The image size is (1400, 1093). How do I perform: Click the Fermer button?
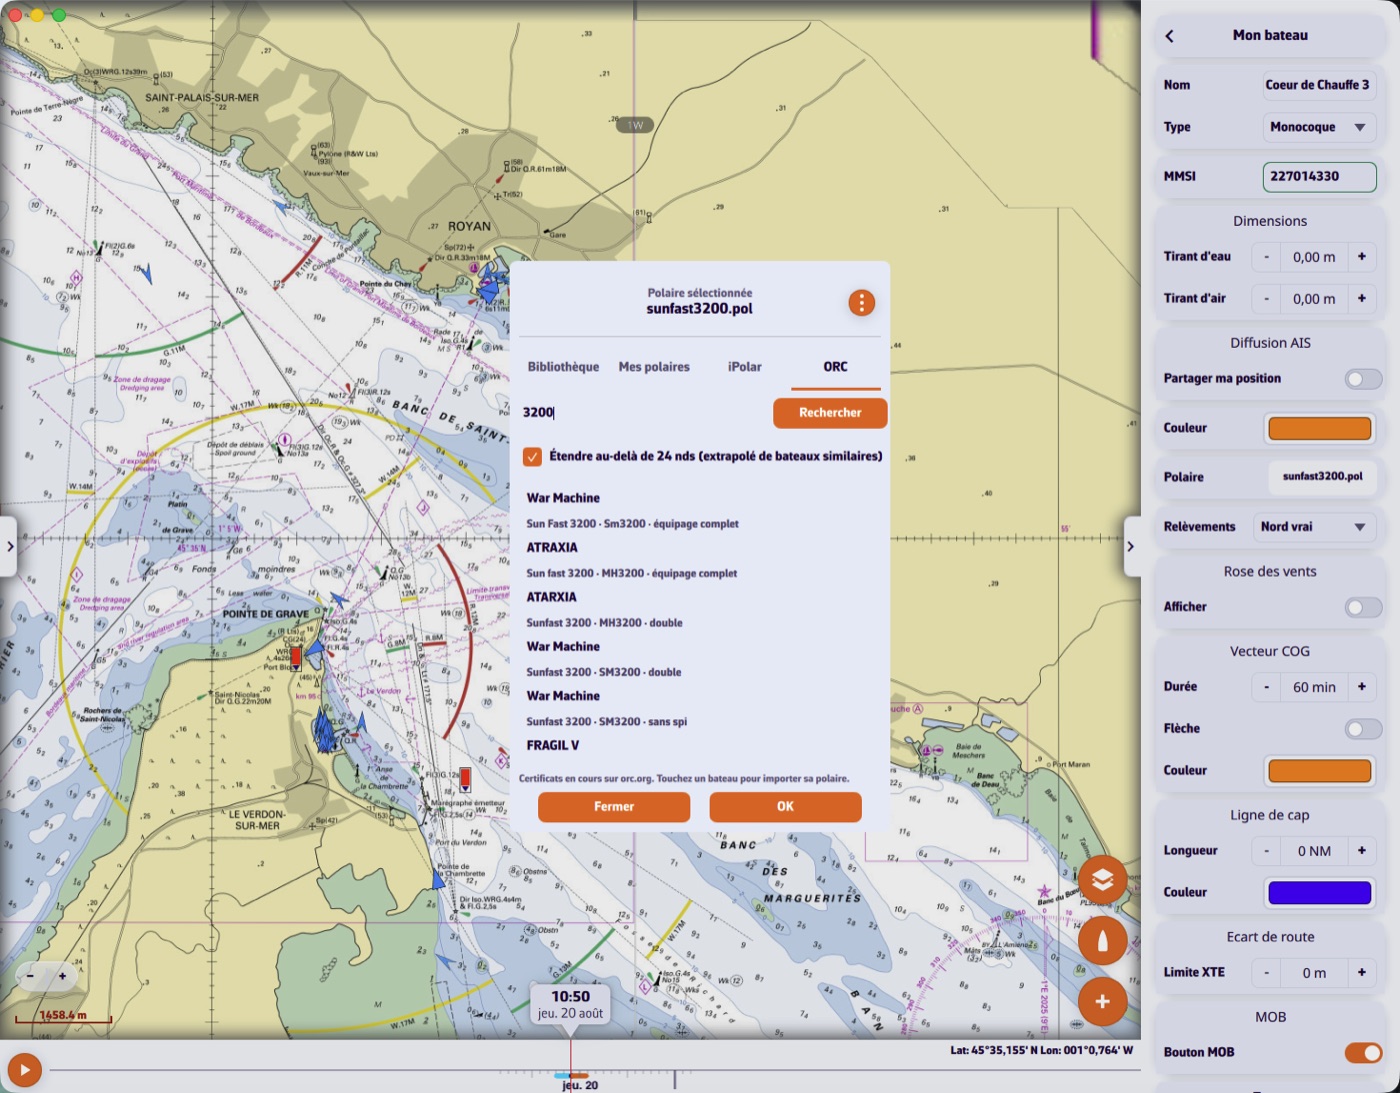(x=614, y=807)
